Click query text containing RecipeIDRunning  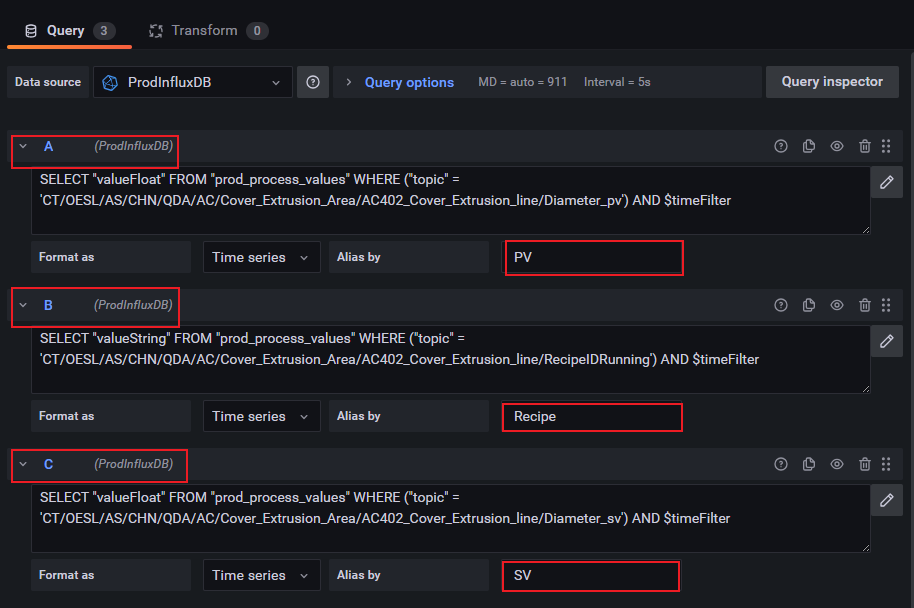[x=450, y=360]
